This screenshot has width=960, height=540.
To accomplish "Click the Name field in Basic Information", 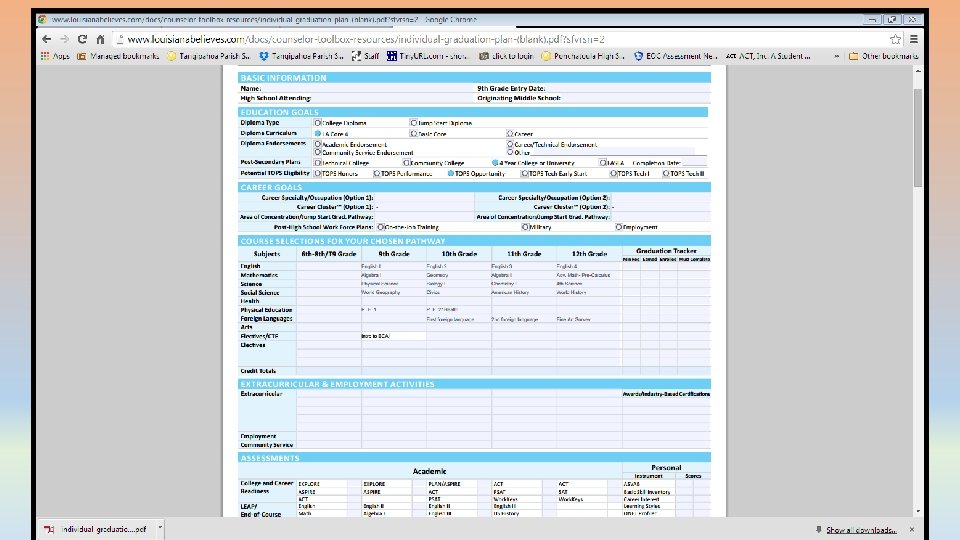I will click(x=368, y=89).
